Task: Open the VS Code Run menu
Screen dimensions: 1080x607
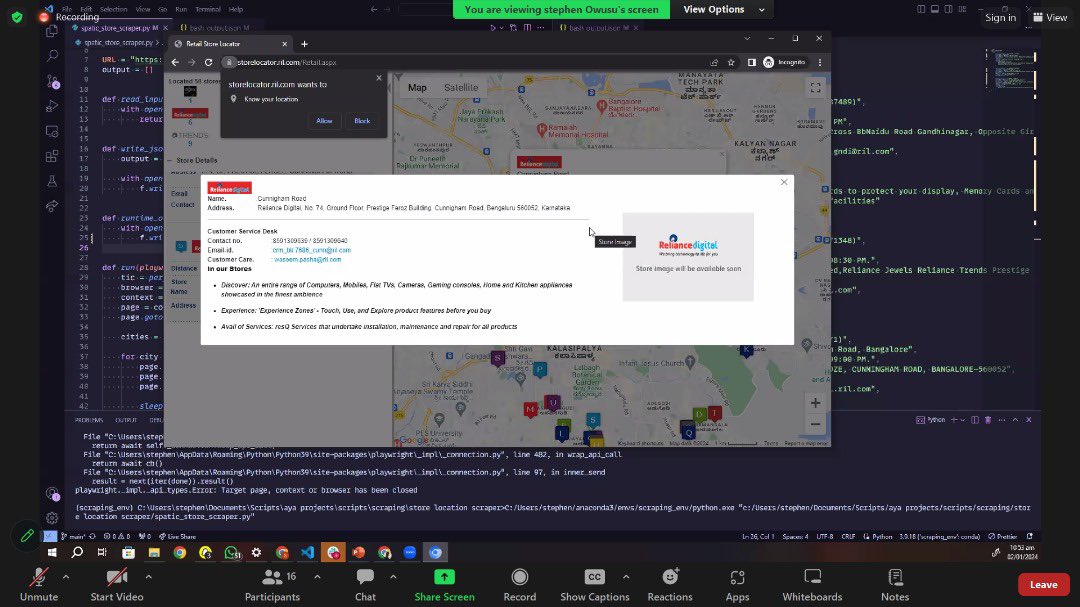Action: point(181,10)
